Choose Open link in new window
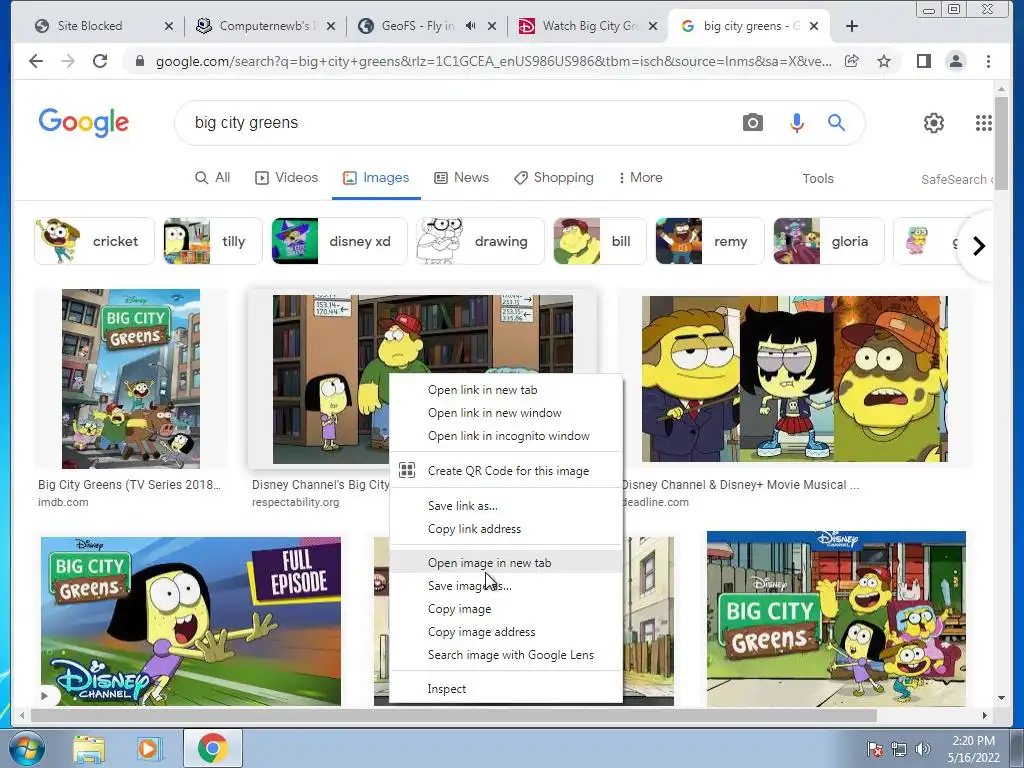Image resolution: width=1024 pixels, height=768 pixels. point(506,413)
